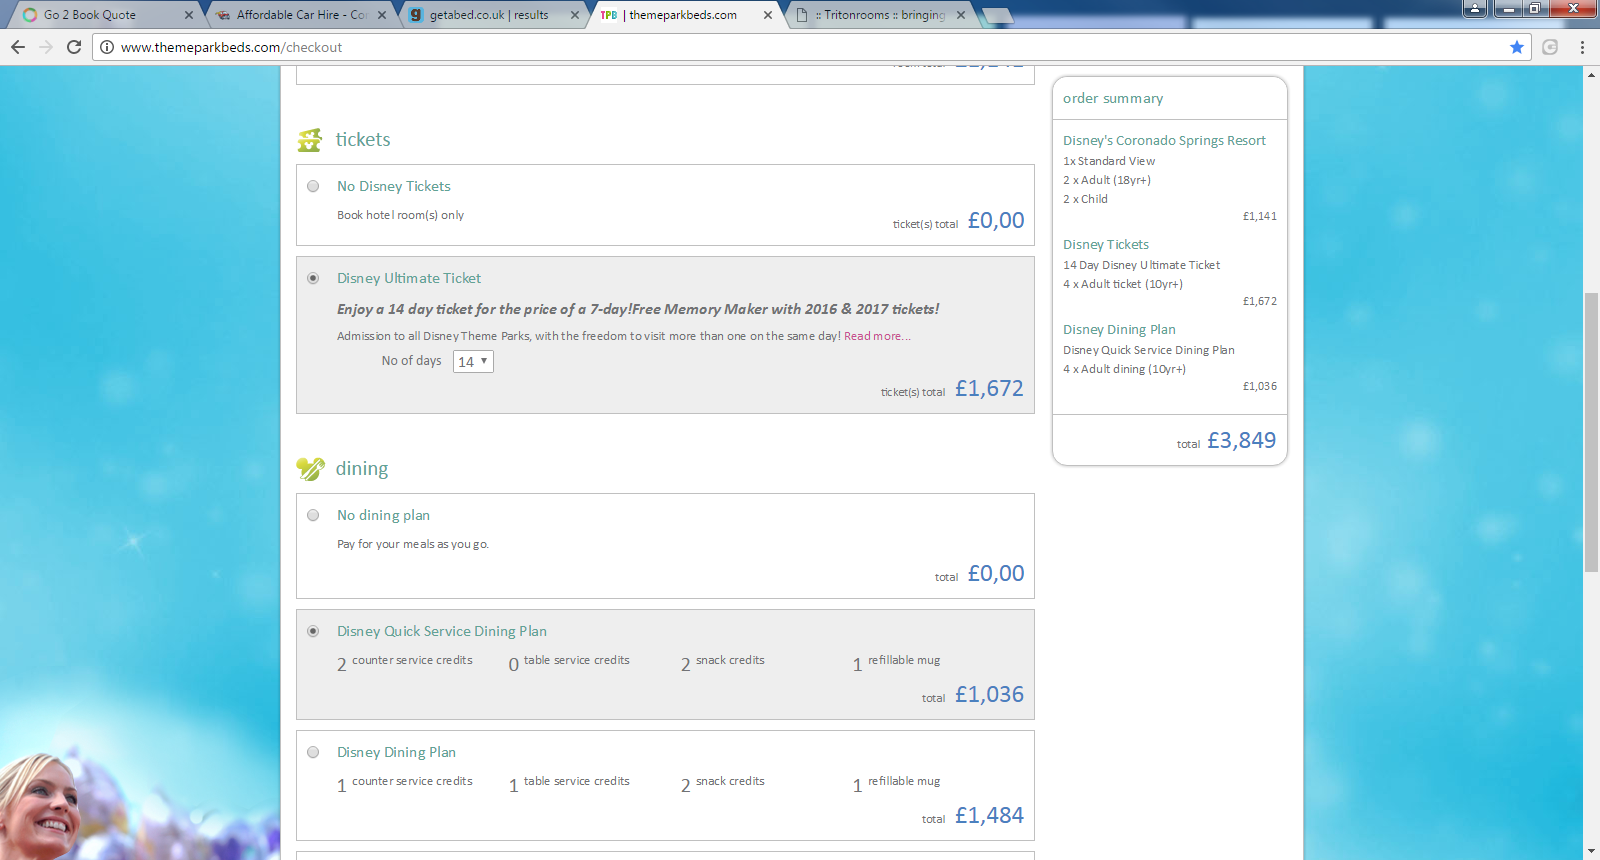Click the Chrome user profile icon

tap(1475, 8)
